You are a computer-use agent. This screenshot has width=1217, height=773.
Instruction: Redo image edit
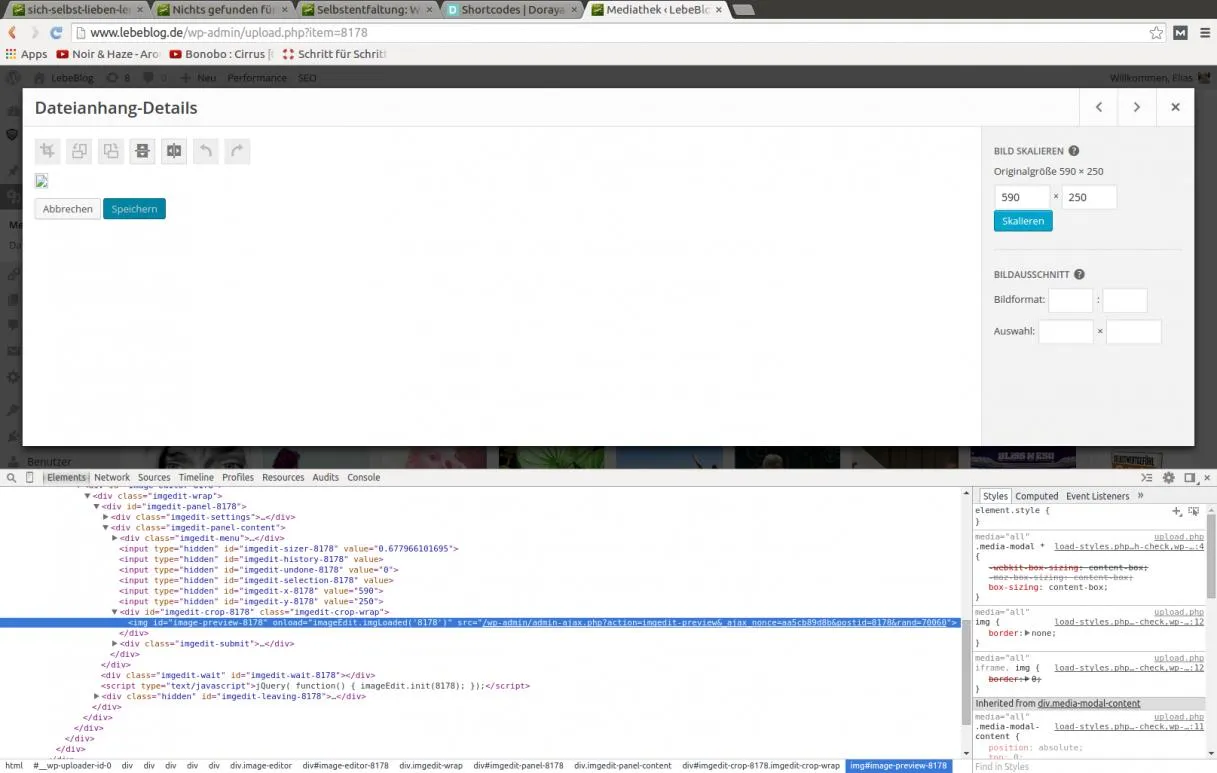pyautogui.click(x=237, y=151)
